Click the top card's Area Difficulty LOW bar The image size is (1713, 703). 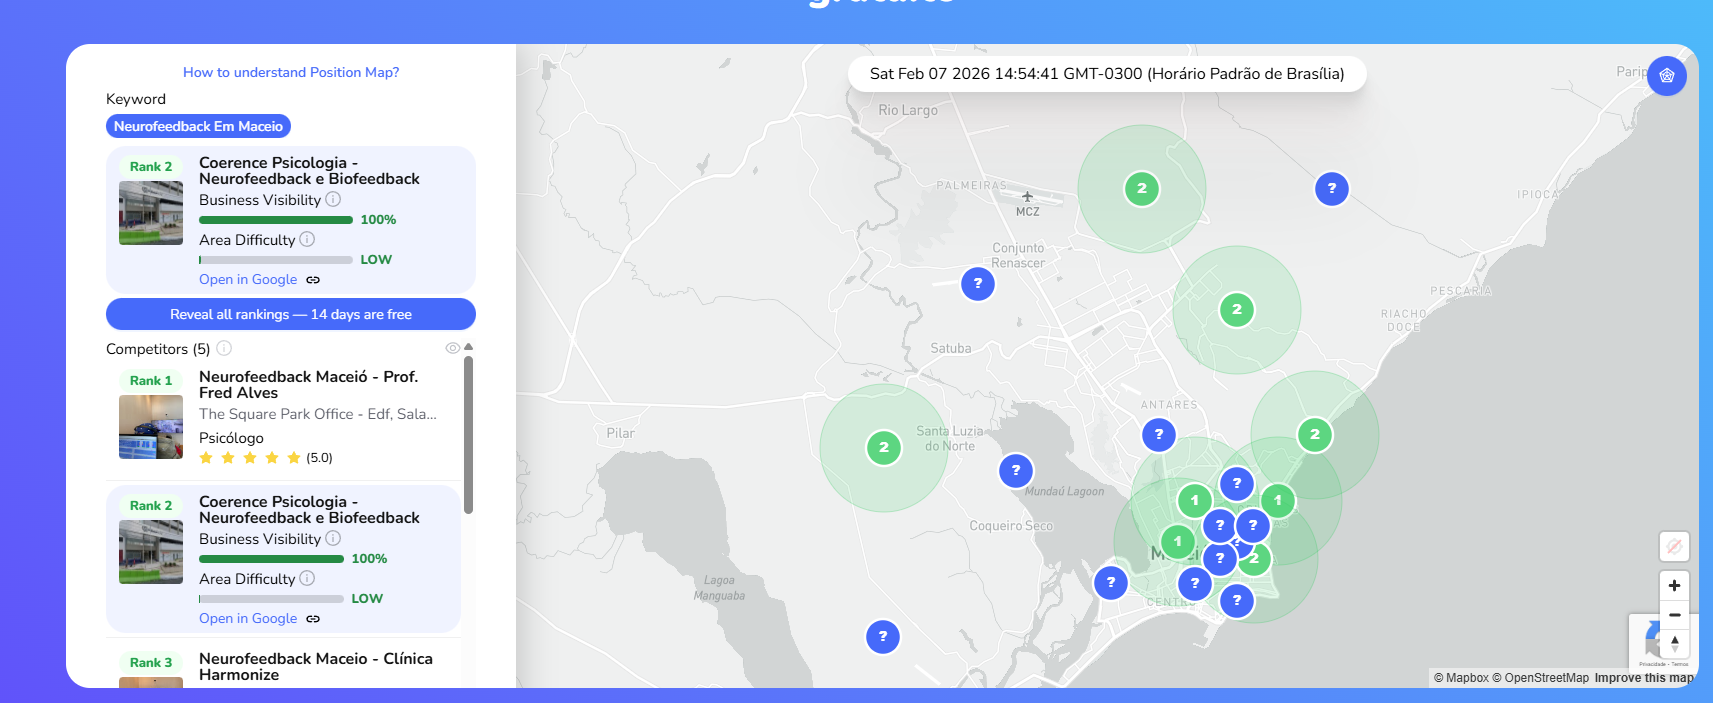click(x=276, y=260)
